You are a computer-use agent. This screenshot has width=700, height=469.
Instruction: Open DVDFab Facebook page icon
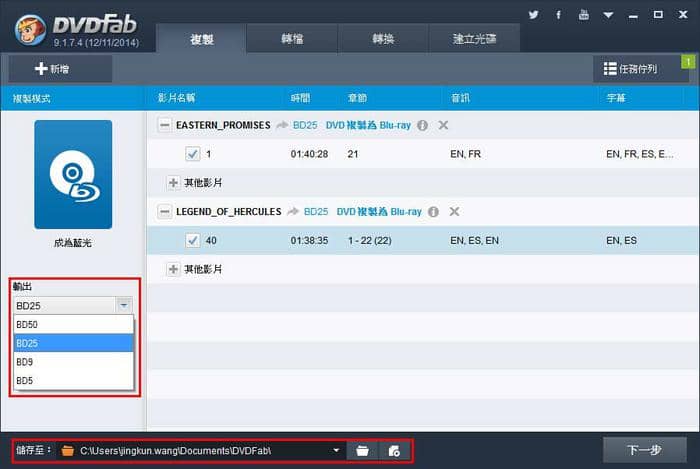click(558, 15)
